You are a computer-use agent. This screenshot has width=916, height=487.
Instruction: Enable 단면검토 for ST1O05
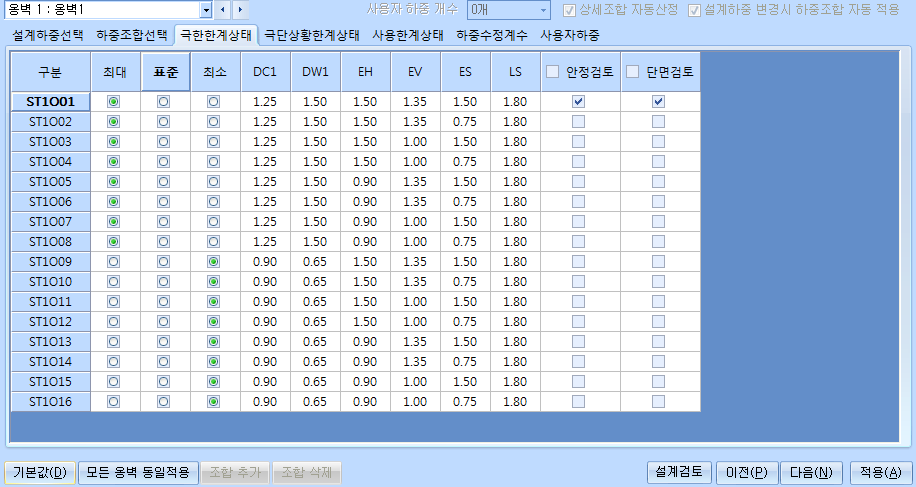(x=658, y=182)
